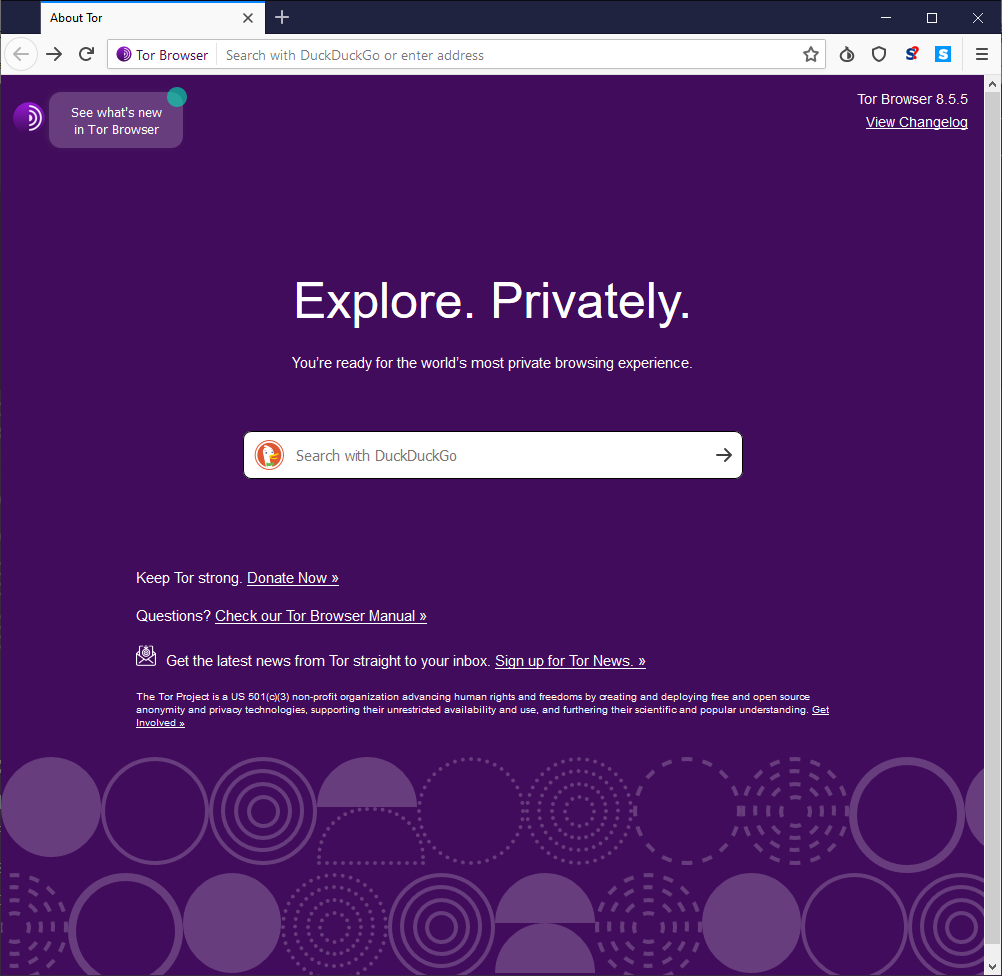
Task: Submit the search with the arrow button
Action: [723, 455]
